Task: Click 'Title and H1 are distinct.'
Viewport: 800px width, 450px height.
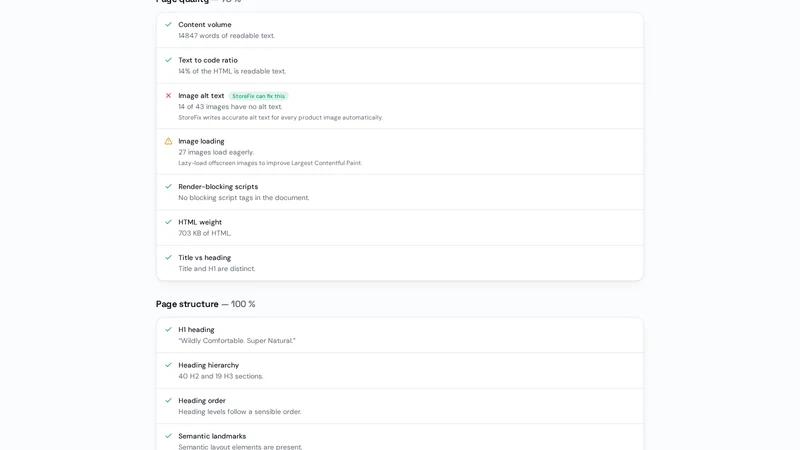Action: (x=216, y=269)
